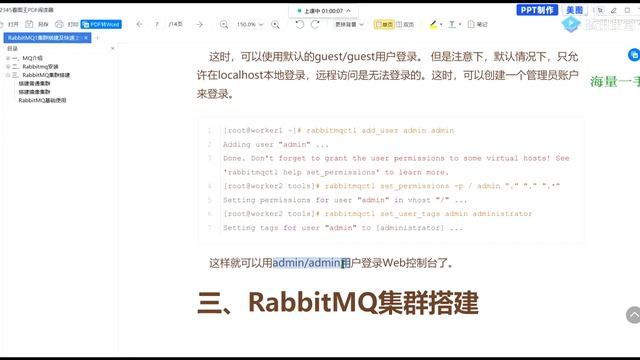
Task: Open the change background dropdown
Action: pos(349,24)
